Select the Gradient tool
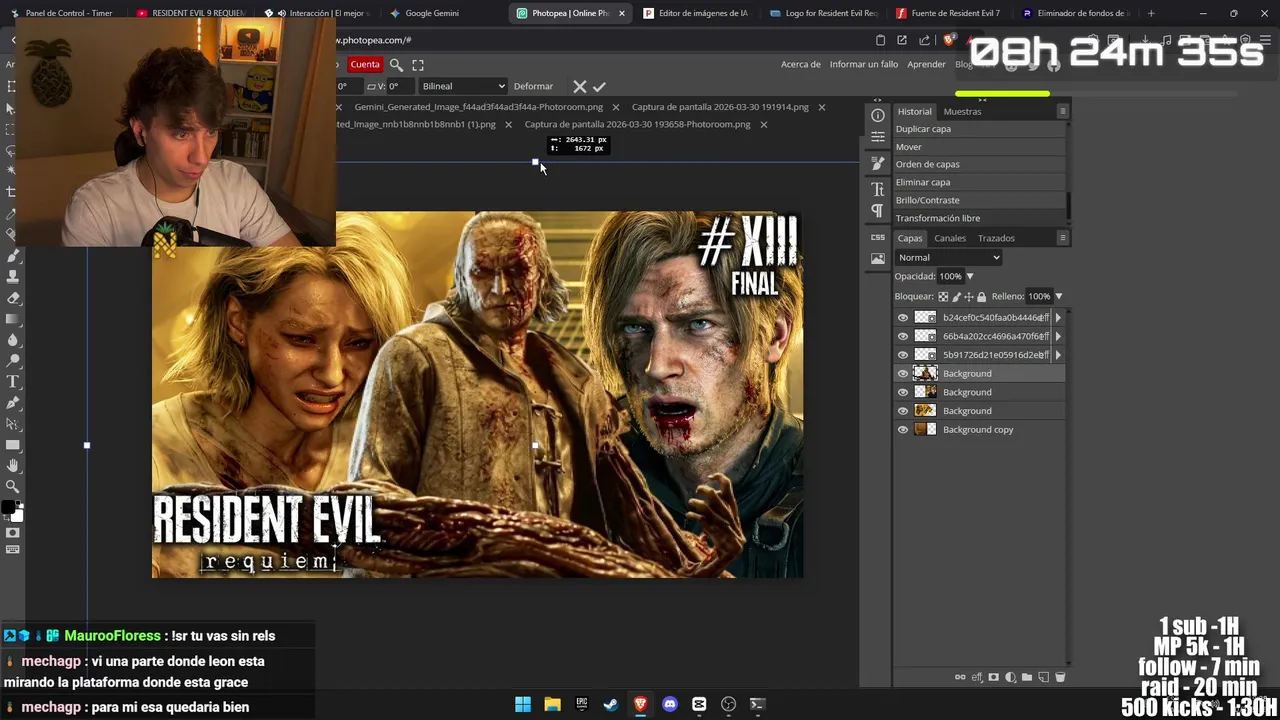The image size is (1280, 720). click(12, 319)
